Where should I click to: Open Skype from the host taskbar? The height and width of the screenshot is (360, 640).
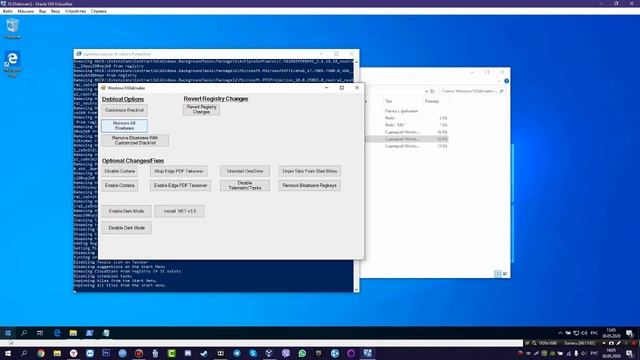(x=253, y=353)
